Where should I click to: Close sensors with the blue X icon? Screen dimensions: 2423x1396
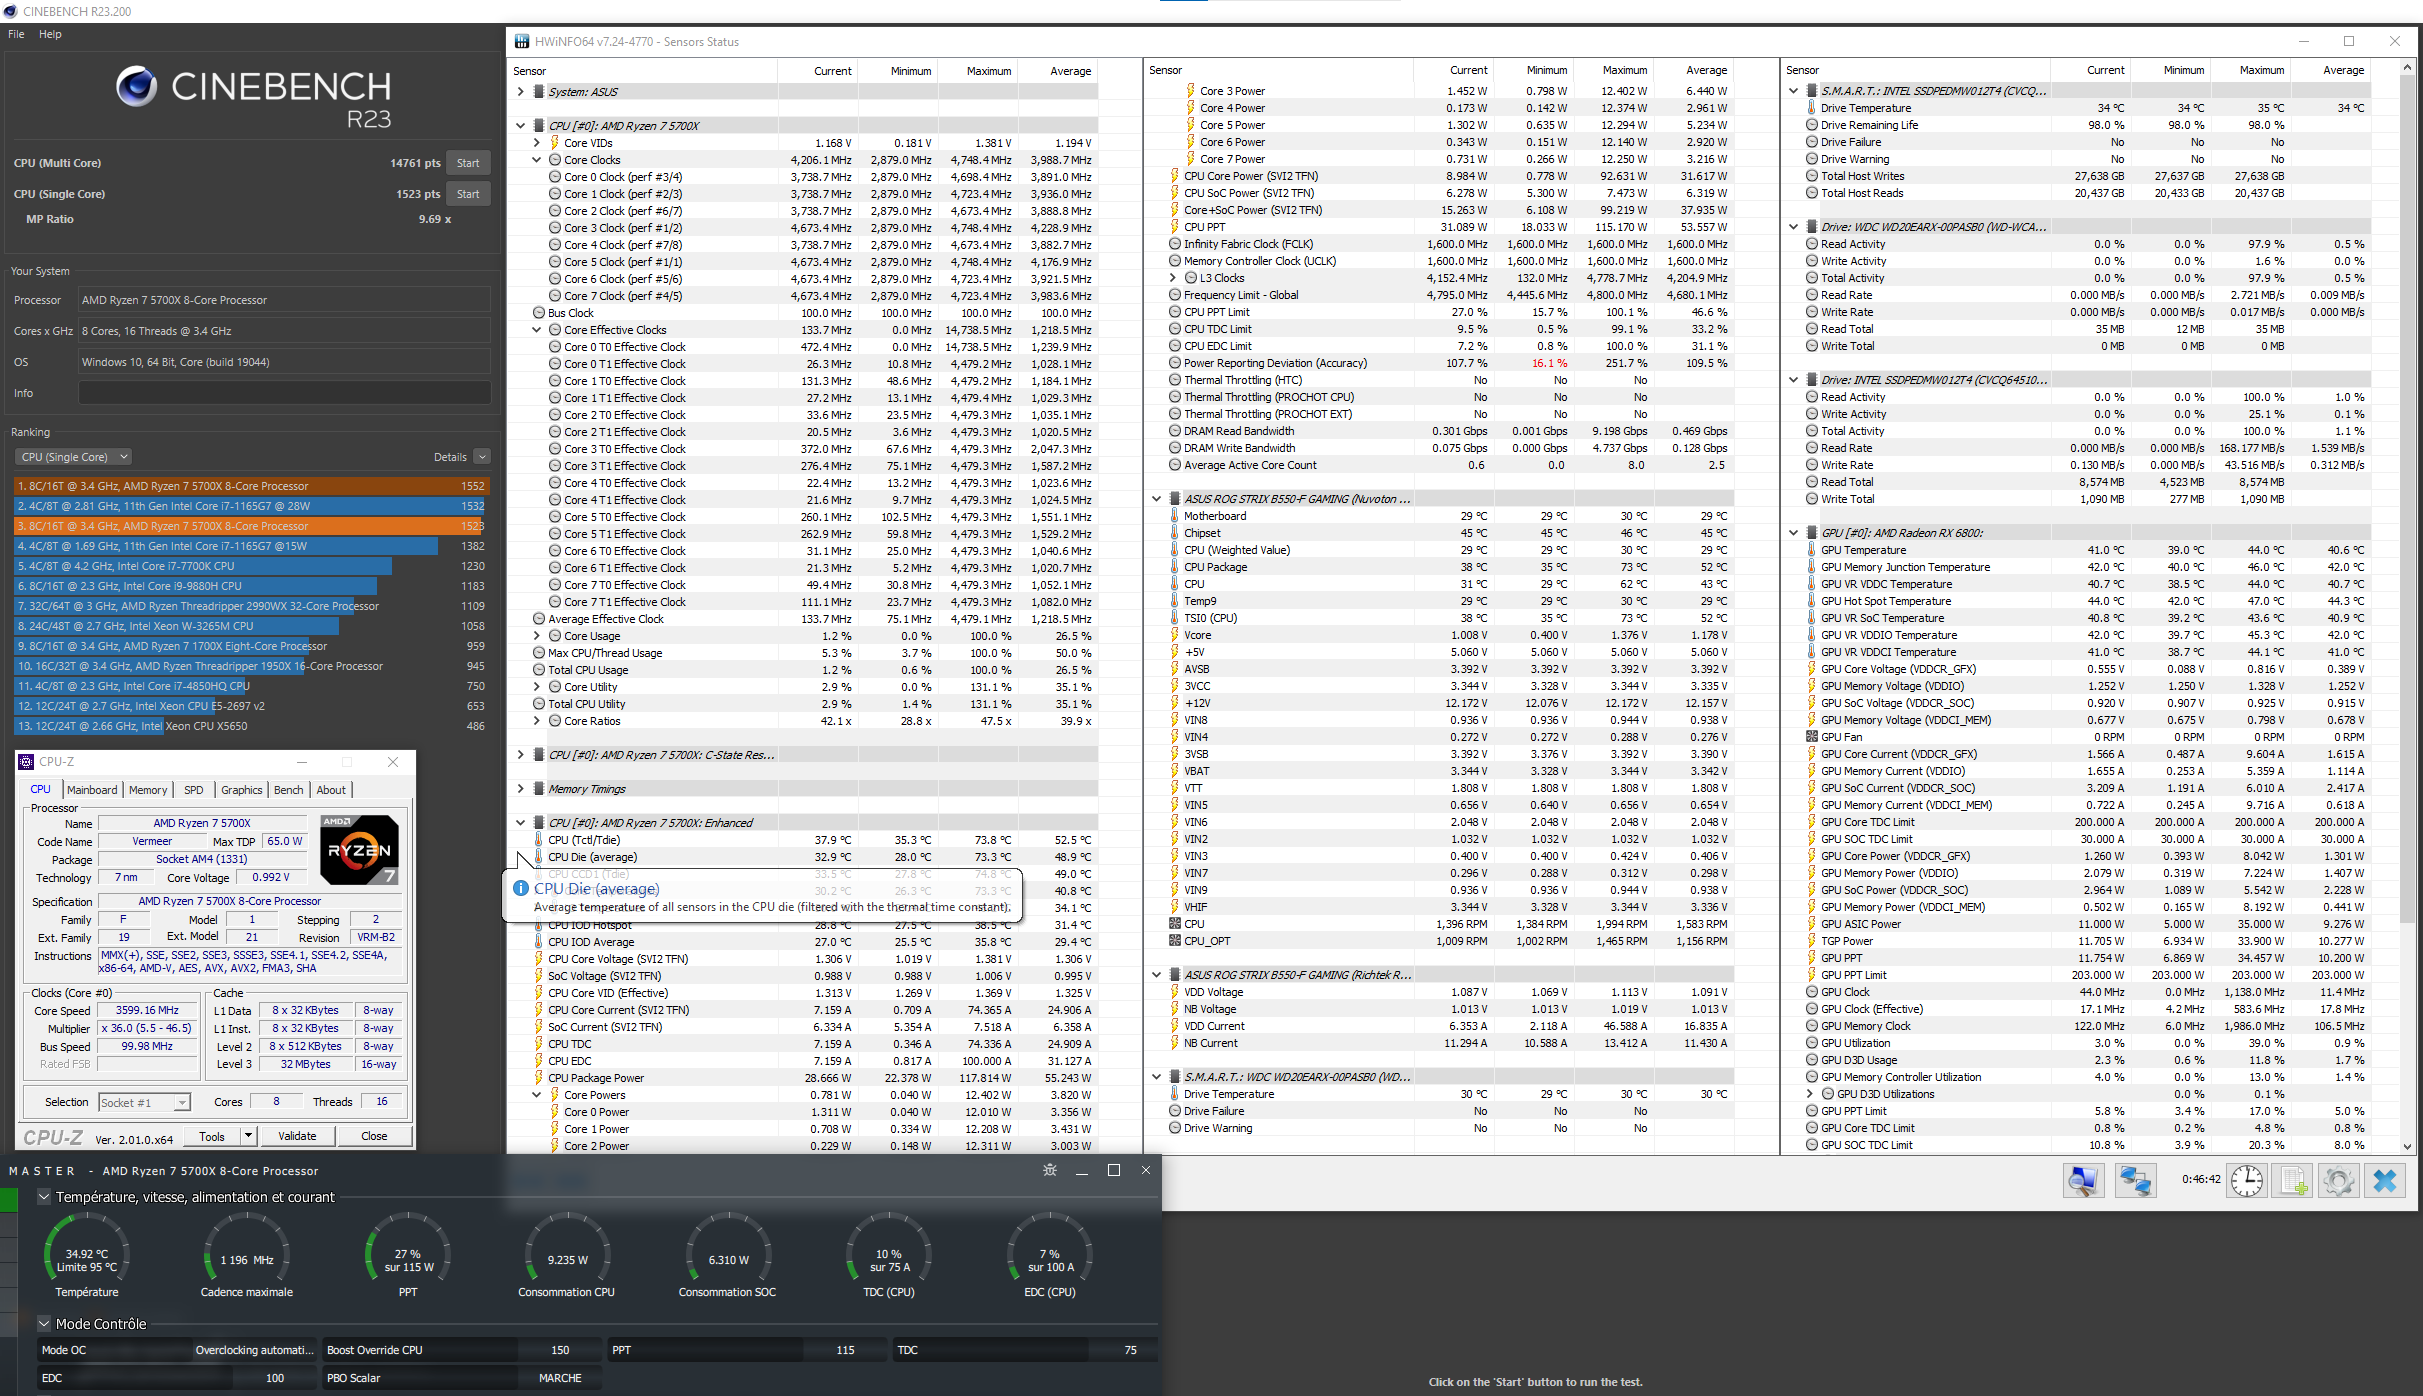(2386, 1181)
